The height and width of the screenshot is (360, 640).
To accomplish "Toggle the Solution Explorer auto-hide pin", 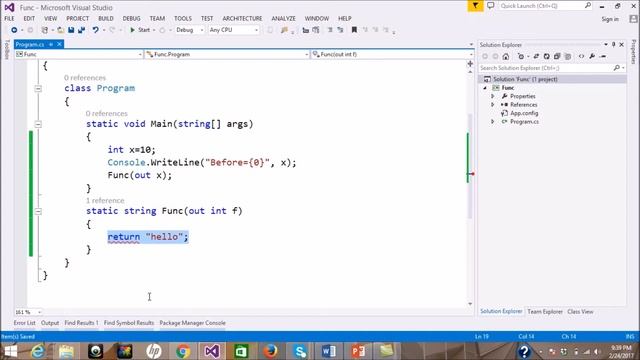I will [613, 44].
